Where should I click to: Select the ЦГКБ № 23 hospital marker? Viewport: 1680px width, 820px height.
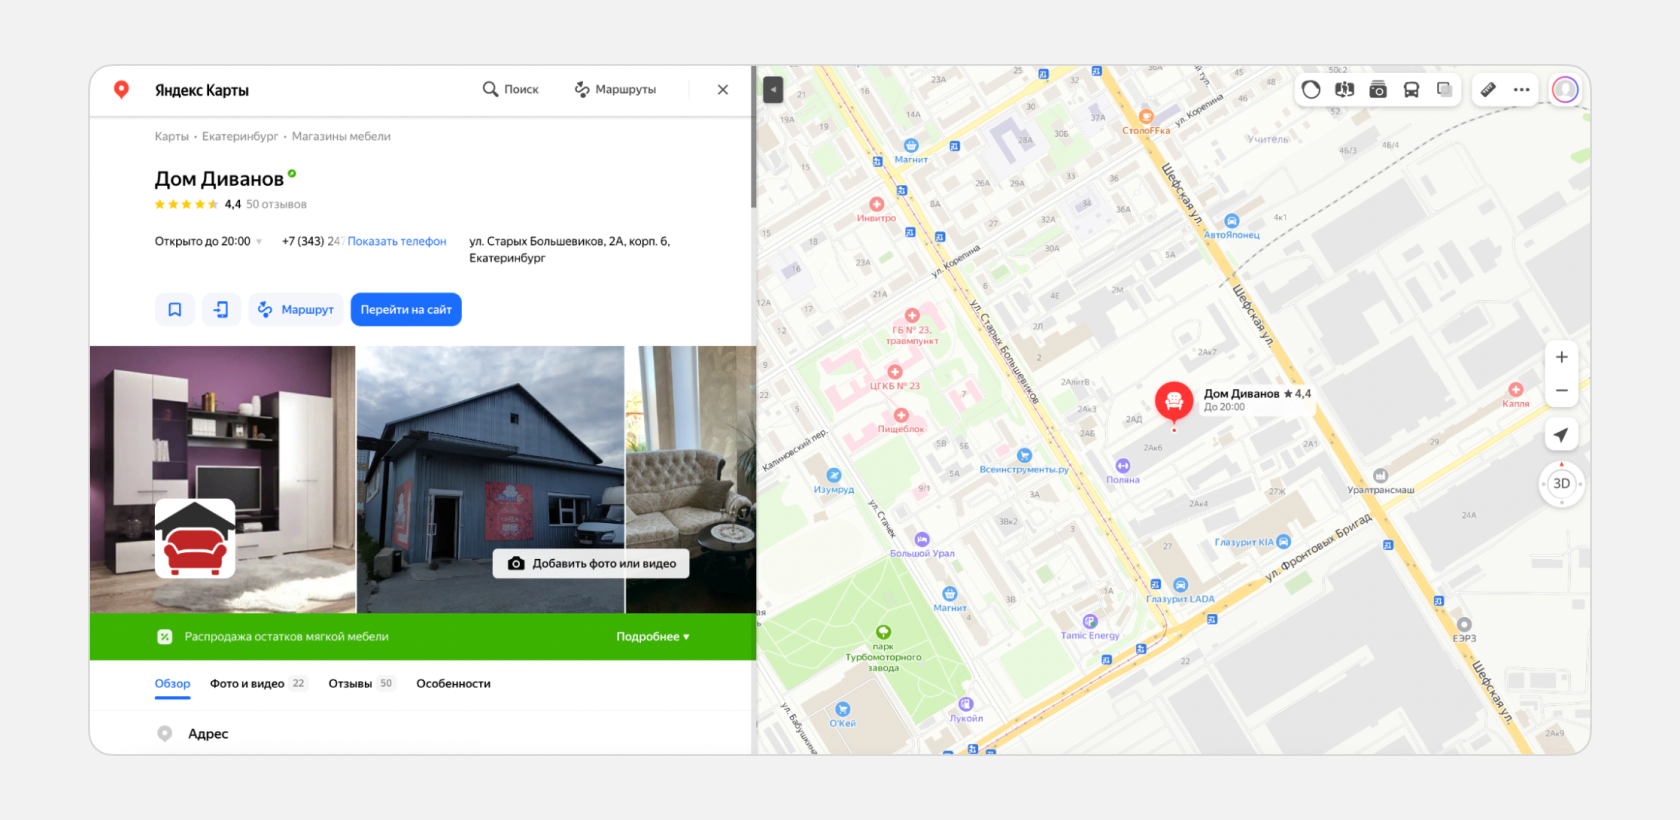pos(895,372)
